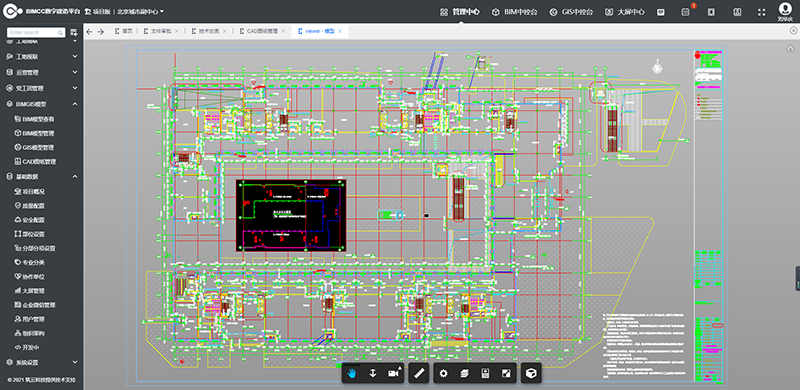Open the layers panel icon

pos(464,373)
